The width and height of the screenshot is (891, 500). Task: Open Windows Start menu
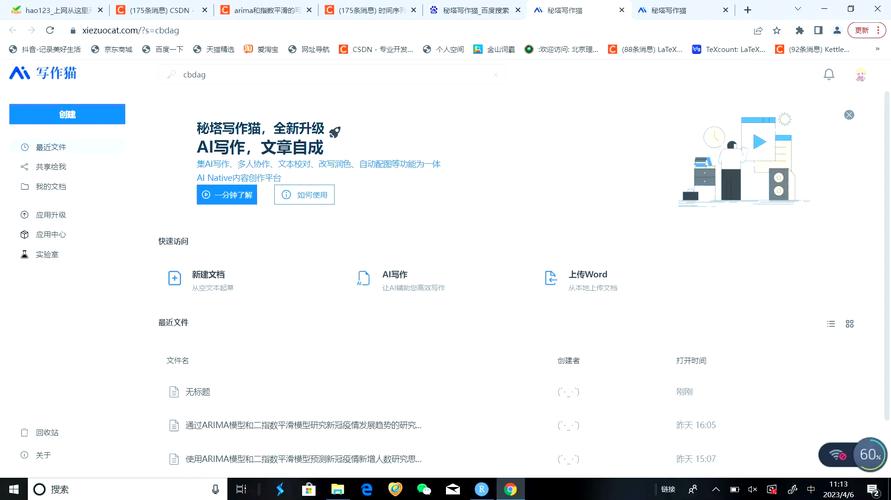[x=14, y=489]
